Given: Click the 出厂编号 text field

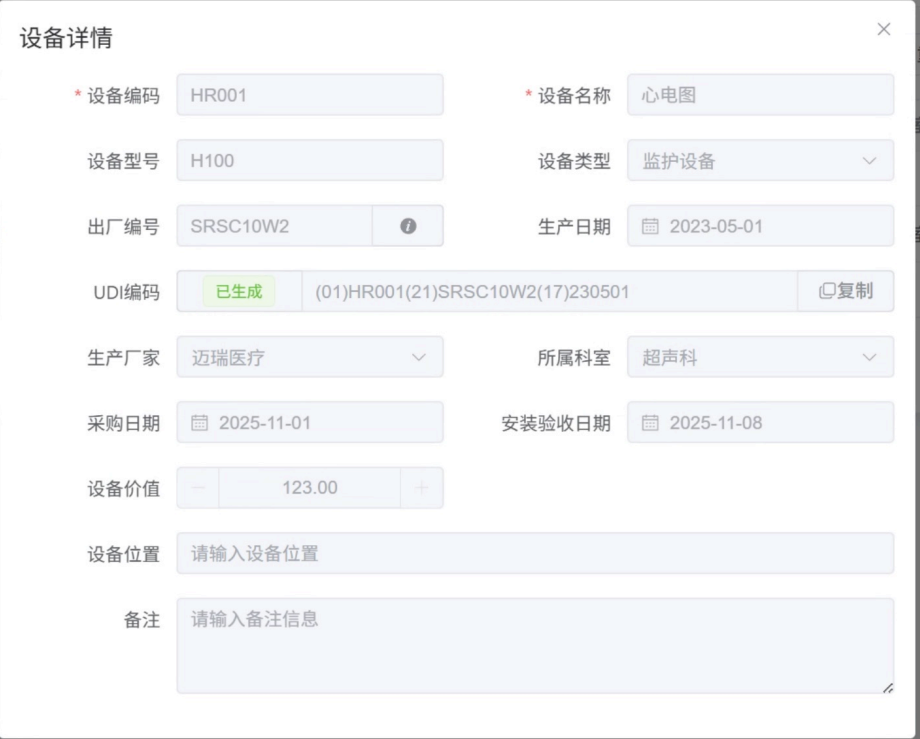Looking at the screenshot, I should click(275, 226).
